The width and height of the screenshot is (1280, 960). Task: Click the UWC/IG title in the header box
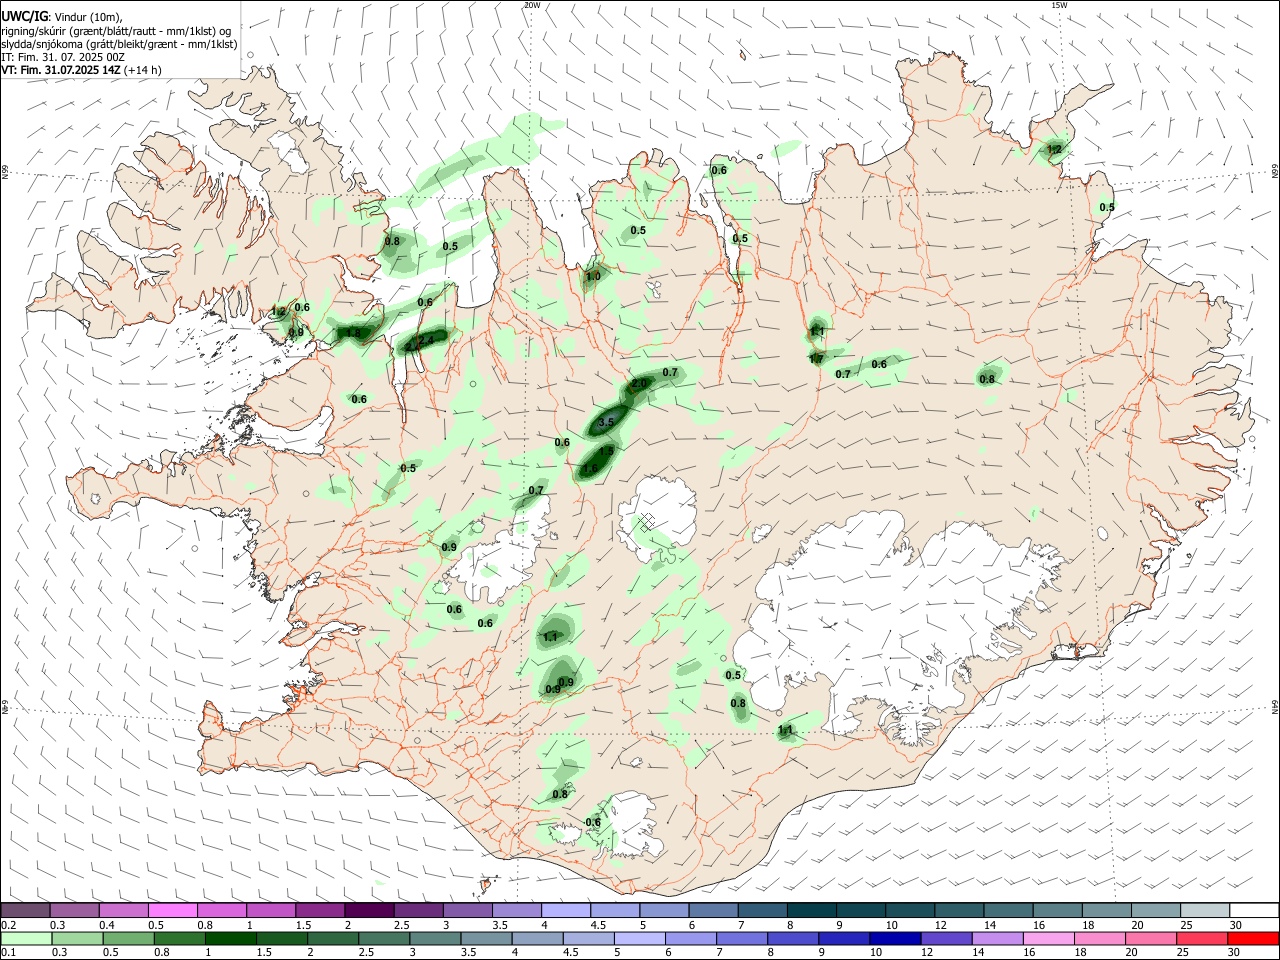[24, 17]
